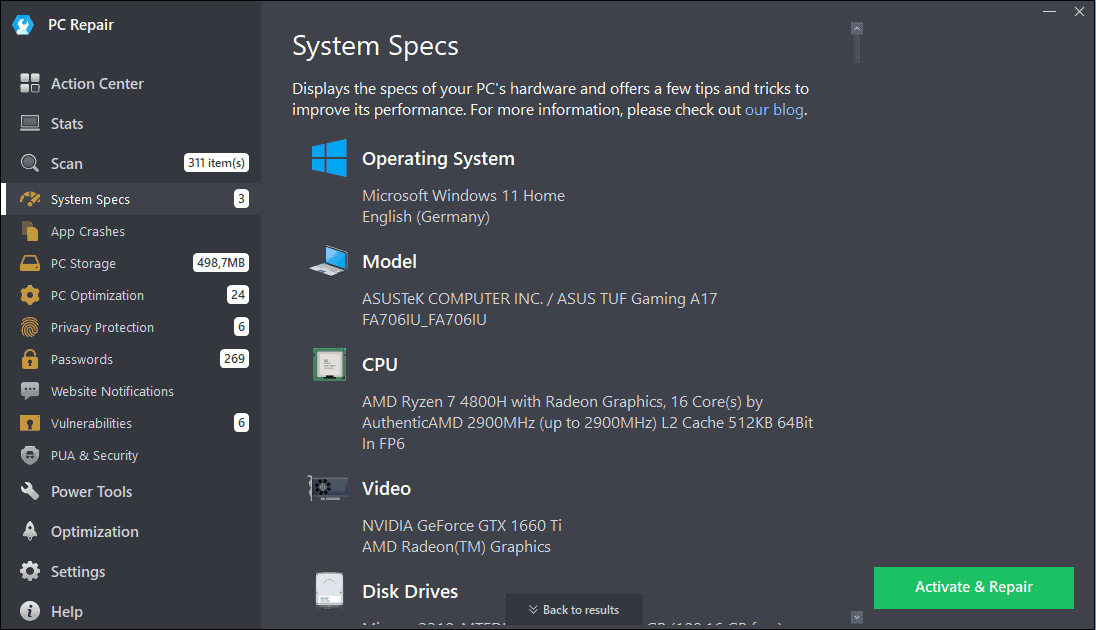Image resolution: width=1096 pixels, height=630 pixels.
Task: Click the 'Model' heading
Action: point(389,262)
